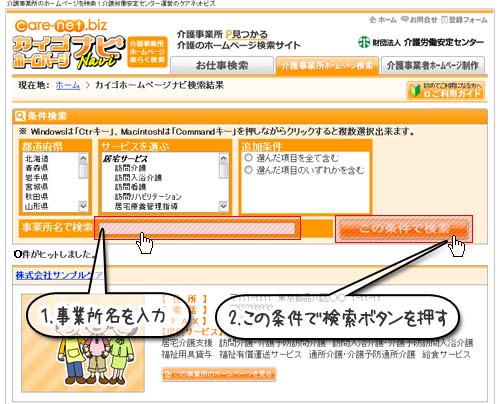Screen dimensions: 500x404
Task: Switch to the お仕事検索 tab
Action: tap(222, 65)
